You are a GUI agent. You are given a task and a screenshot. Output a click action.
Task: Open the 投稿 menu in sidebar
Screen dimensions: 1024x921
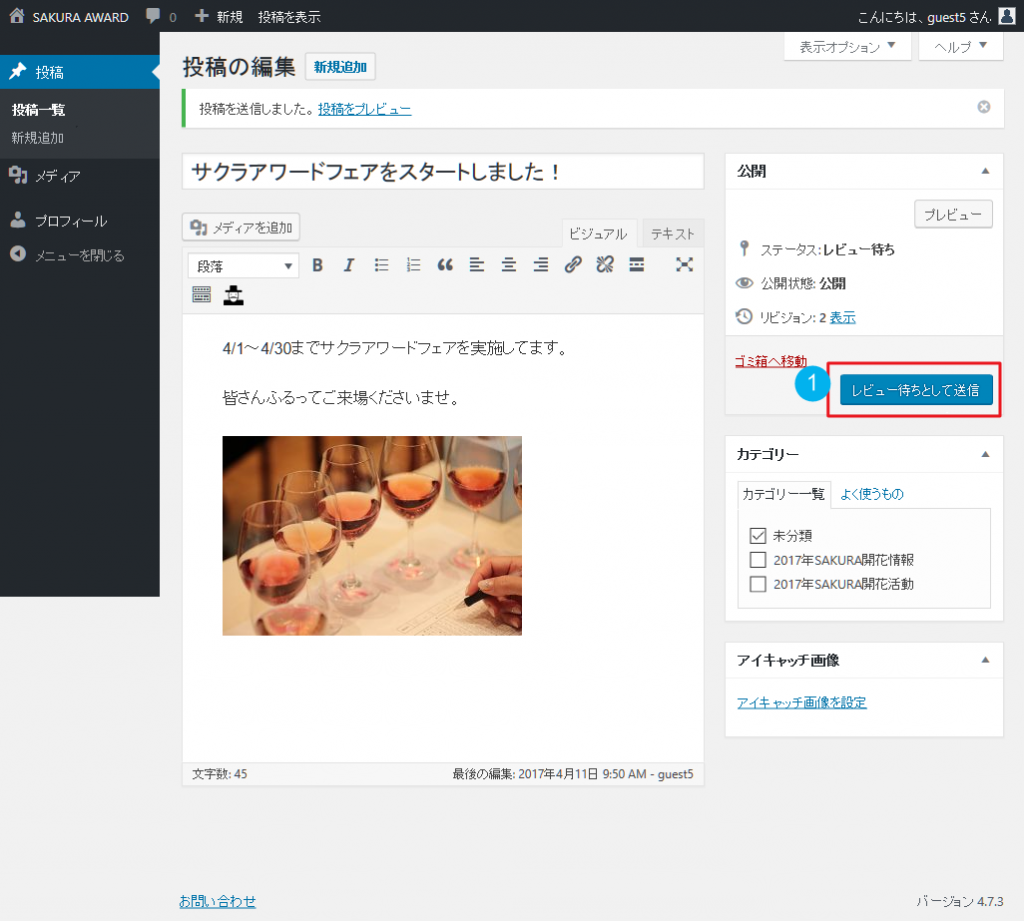(x=80, y=72)
